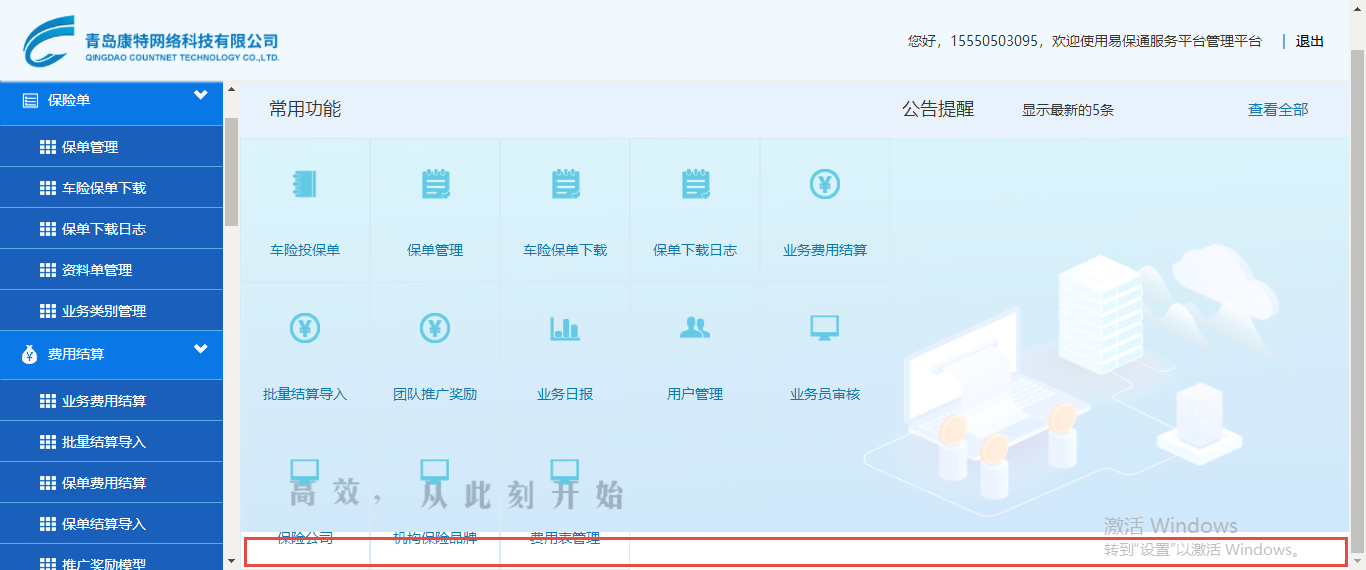Collapse the 保险单 section chevron
1366x570 pixels.
pos(201,95)
